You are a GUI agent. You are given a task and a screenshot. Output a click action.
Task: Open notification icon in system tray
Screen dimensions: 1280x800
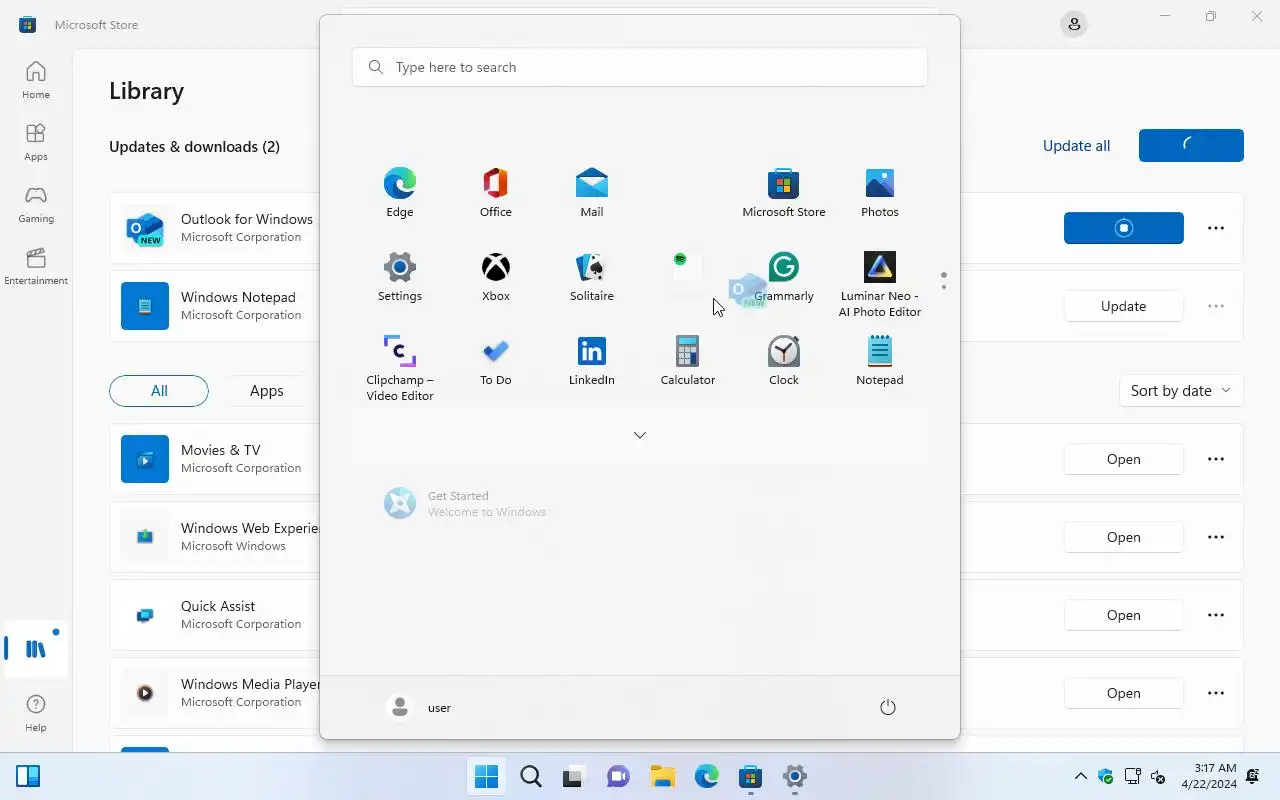[1253, 776]
